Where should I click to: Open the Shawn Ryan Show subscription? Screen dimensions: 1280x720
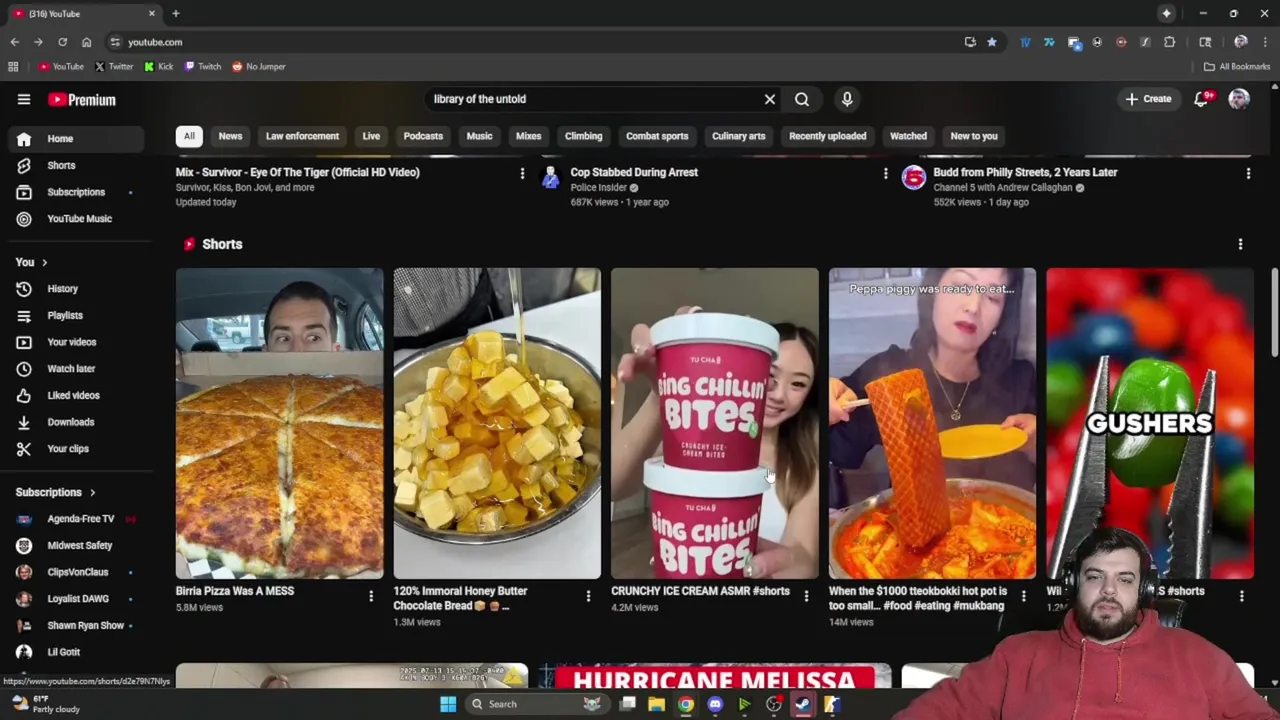78,625
